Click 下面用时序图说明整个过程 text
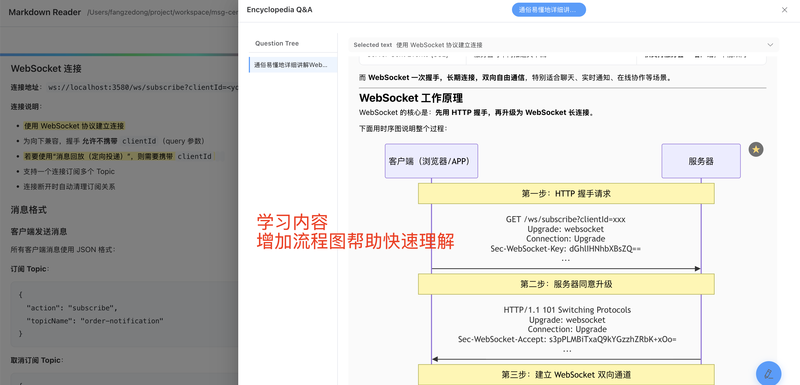This screenshot has height=385, width=800. click(403, 129)
